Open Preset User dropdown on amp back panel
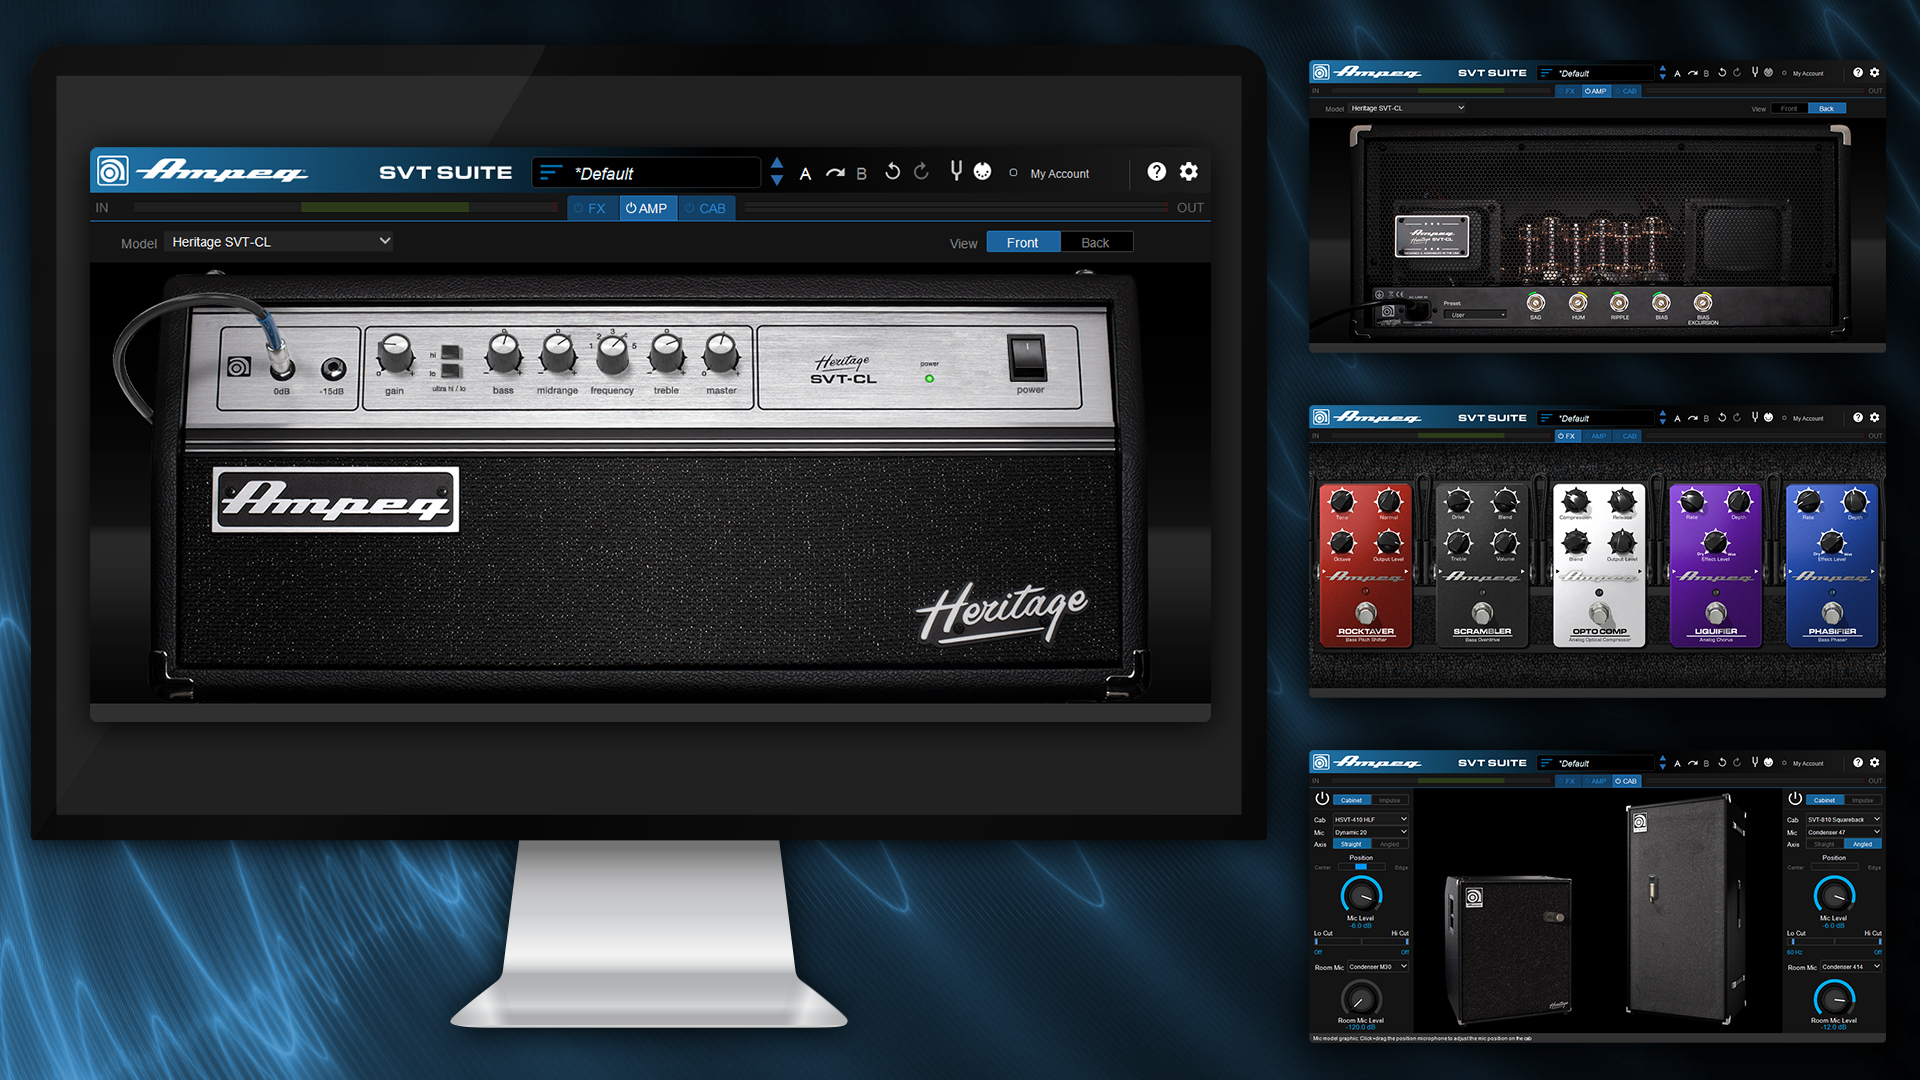Screen dimensions: 1920x1080 [x=1475, y=315]
